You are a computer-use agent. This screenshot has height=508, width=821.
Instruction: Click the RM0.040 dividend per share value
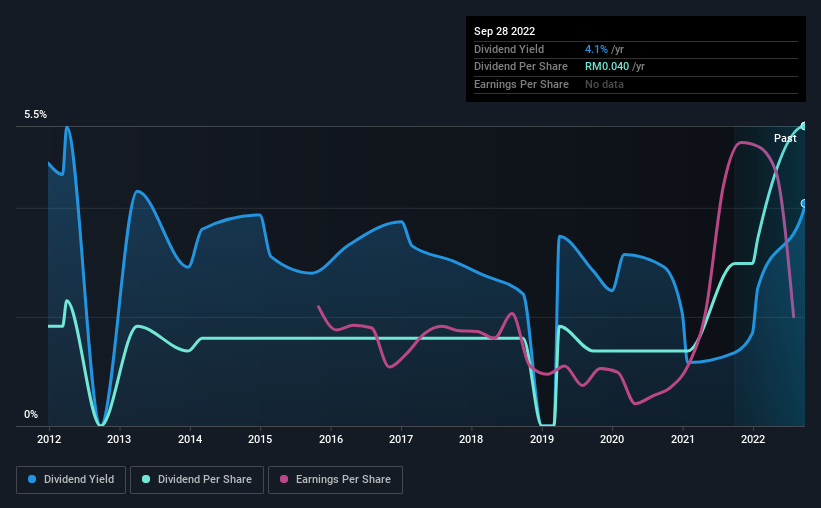[x=607, y=67]
